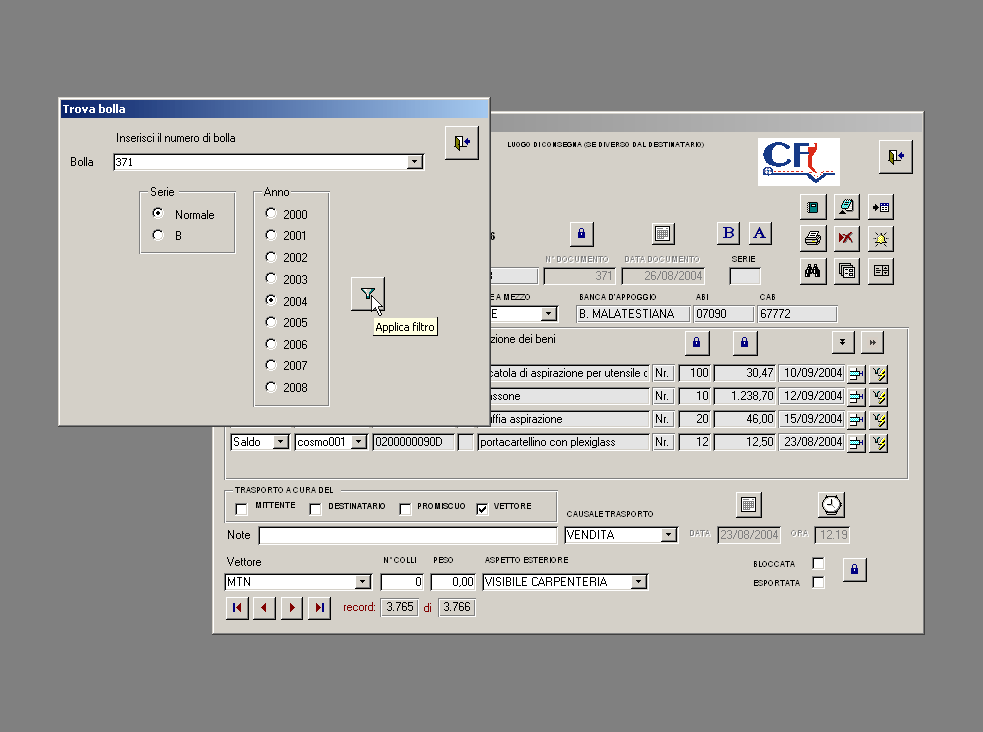The height and width of the screenshot is (732, 983).
Task: Check the Promiscuo checkbox
Action: (405, 509)
